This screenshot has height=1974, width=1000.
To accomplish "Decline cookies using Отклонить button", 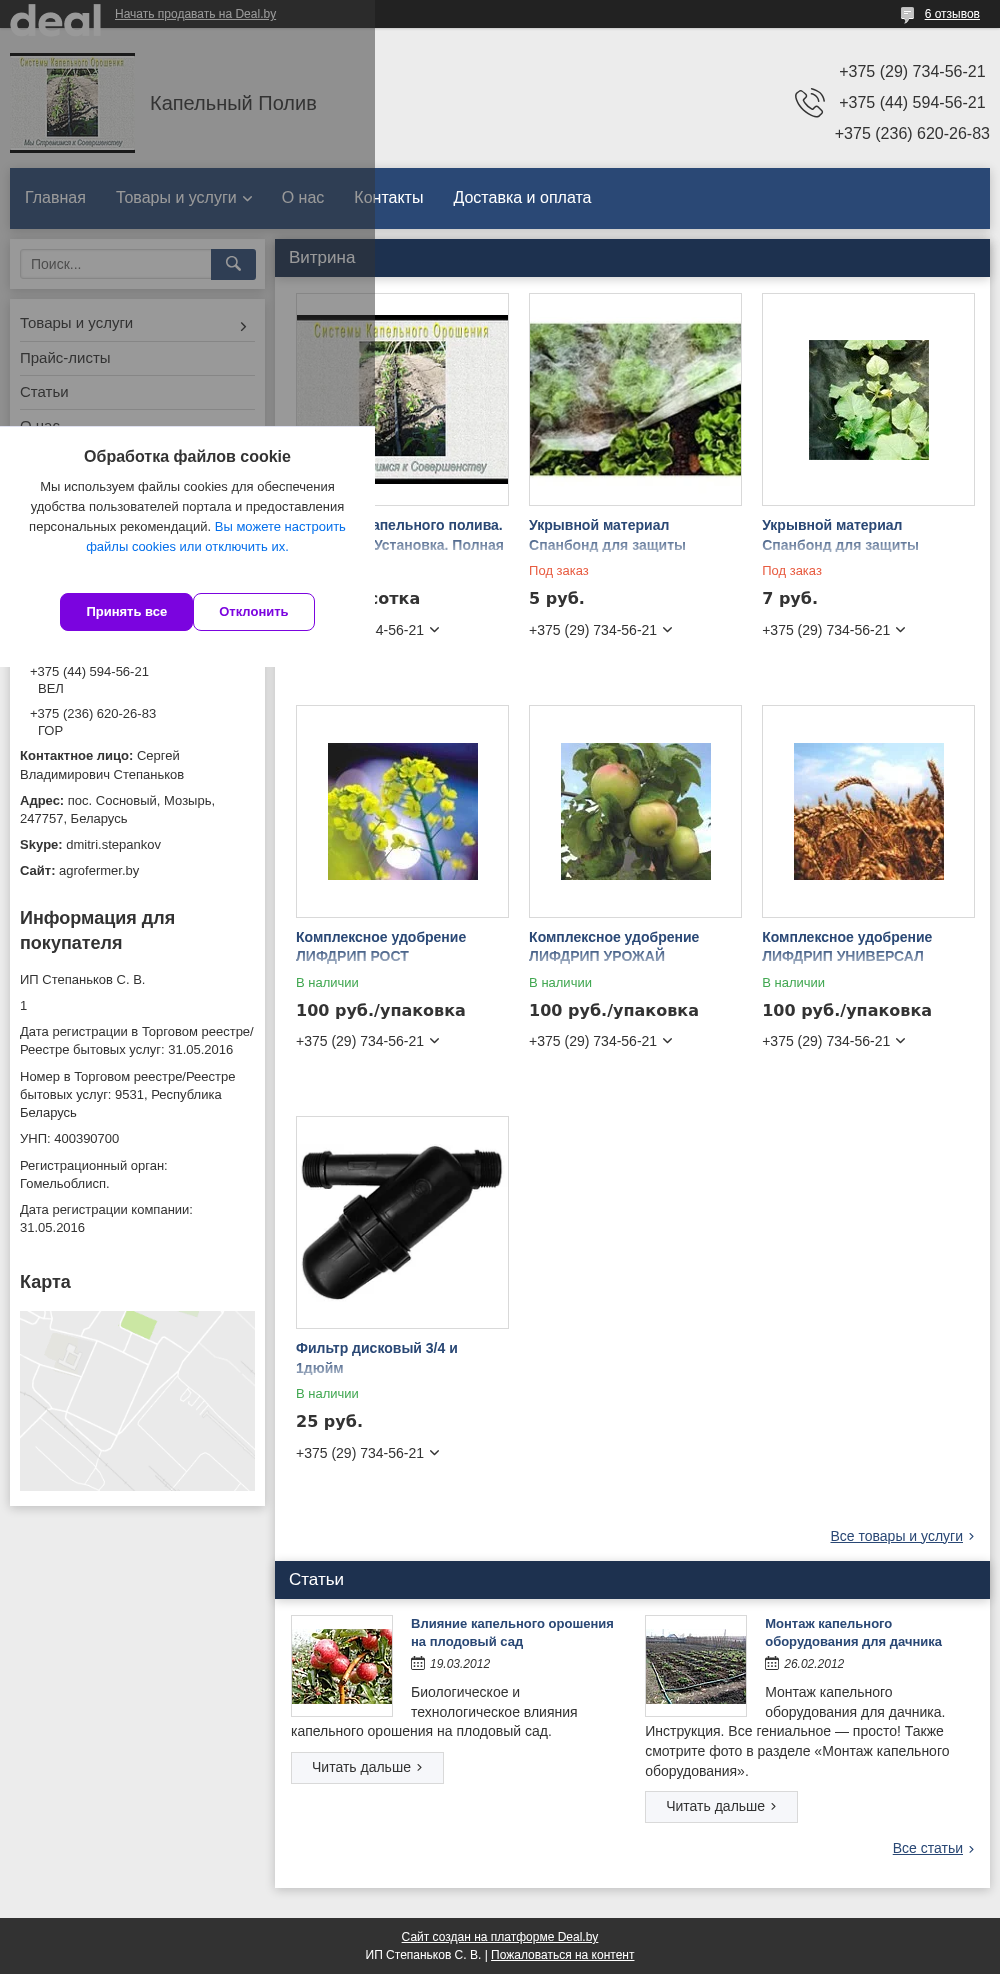I will [x=254, y=612].
